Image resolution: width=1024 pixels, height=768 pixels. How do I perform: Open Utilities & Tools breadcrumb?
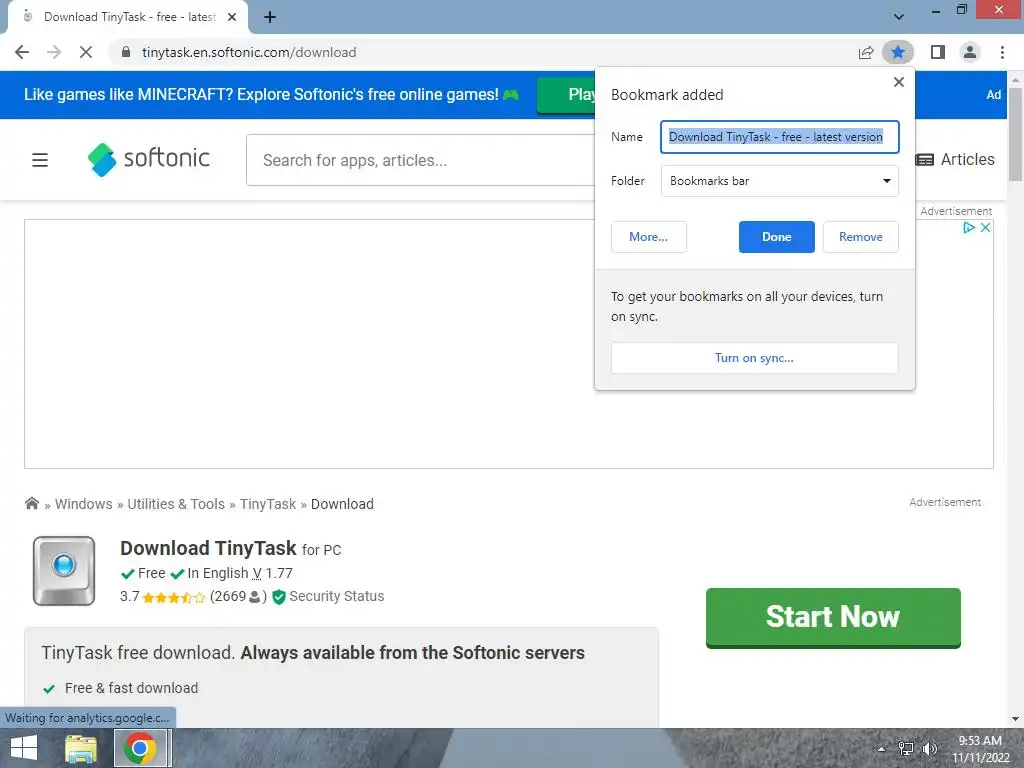(176, 504)
